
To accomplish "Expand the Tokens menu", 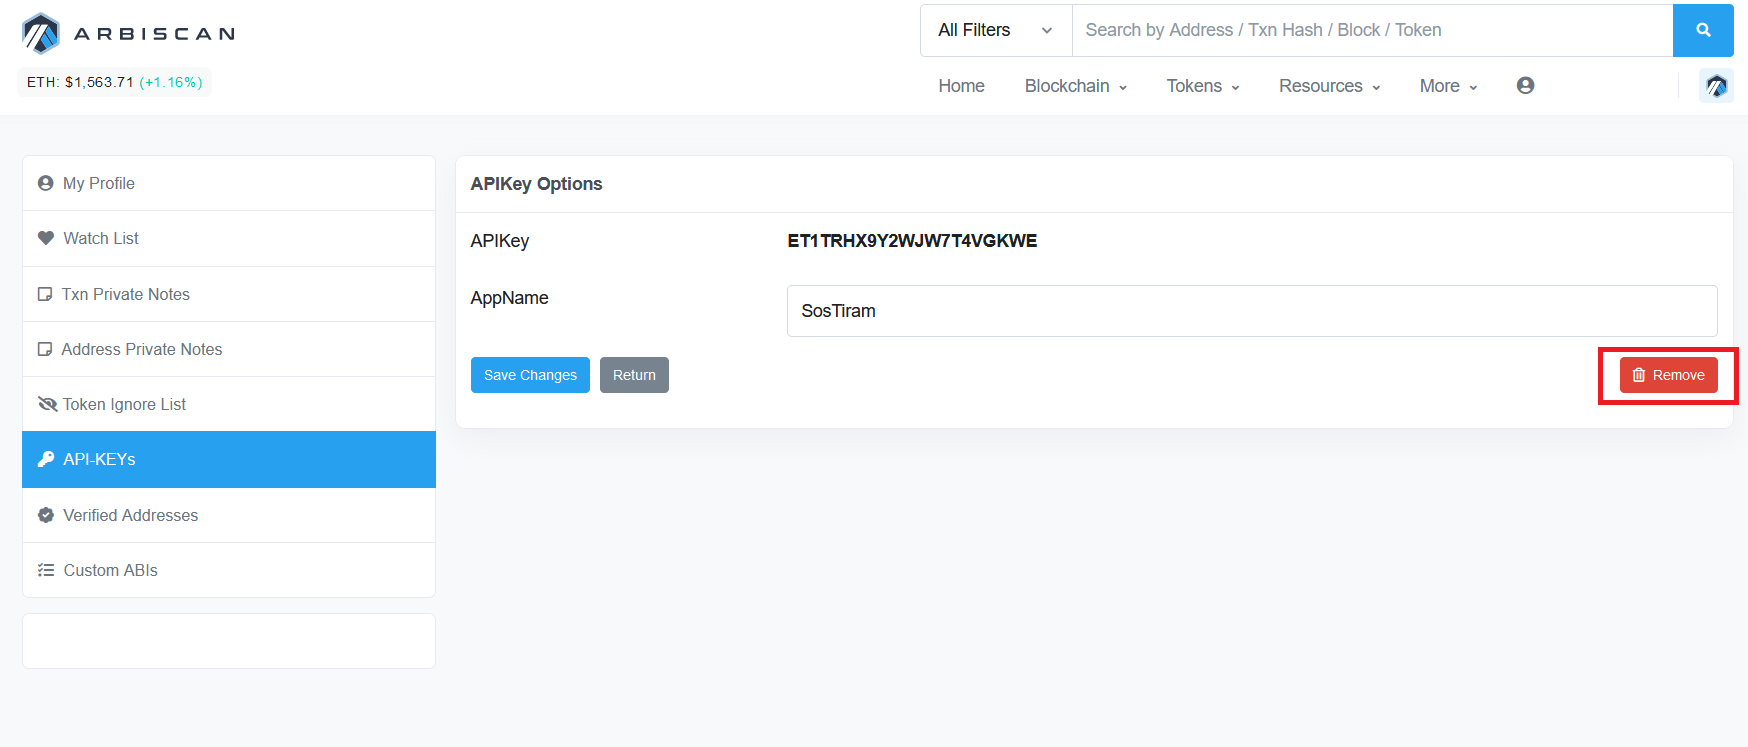I will tap(1203, 86).
